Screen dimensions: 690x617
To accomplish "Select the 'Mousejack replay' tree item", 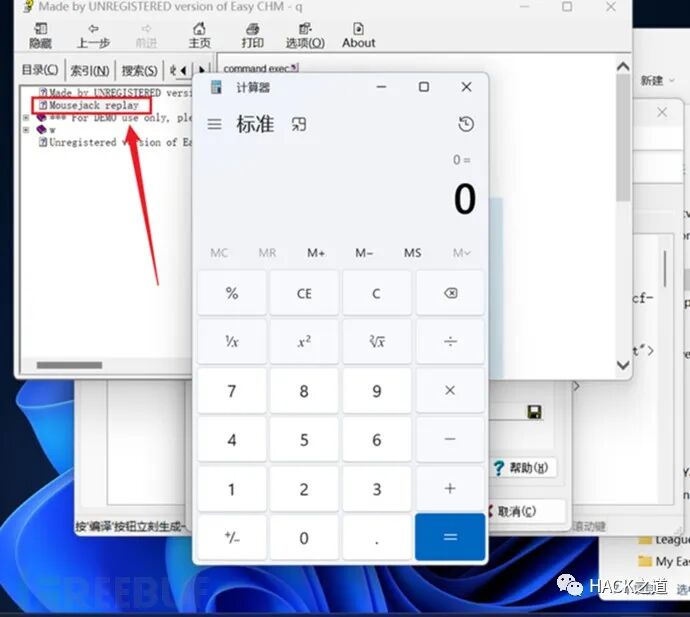I will [93, 105].
